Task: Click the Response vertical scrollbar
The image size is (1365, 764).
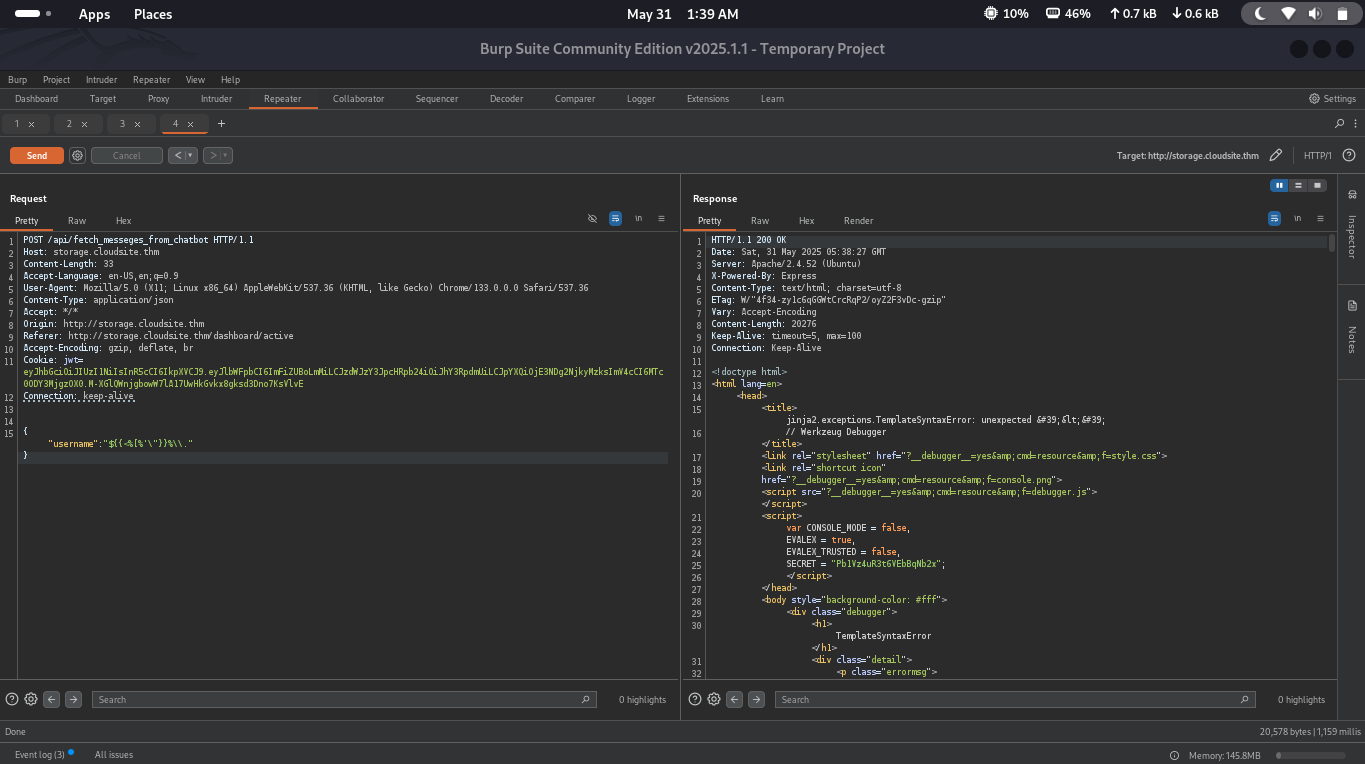Action: tap(1332, 244)
